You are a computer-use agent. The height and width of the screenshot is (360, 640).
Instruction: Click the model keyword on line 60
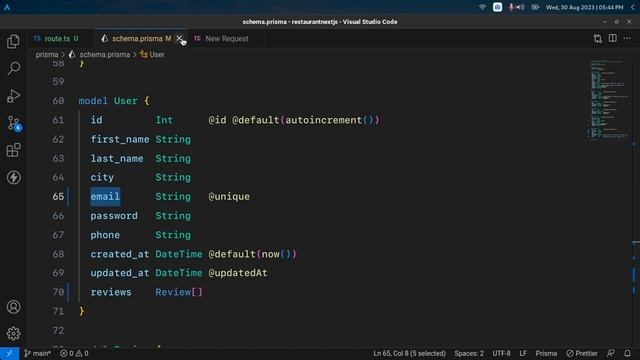93,101
